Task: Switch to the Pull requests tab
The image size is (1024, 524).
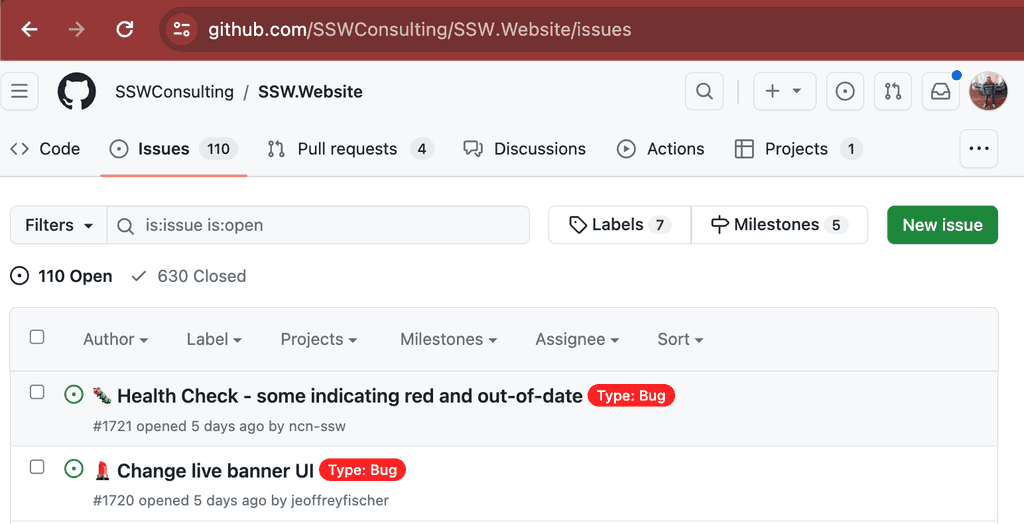Action: [348, 149]
